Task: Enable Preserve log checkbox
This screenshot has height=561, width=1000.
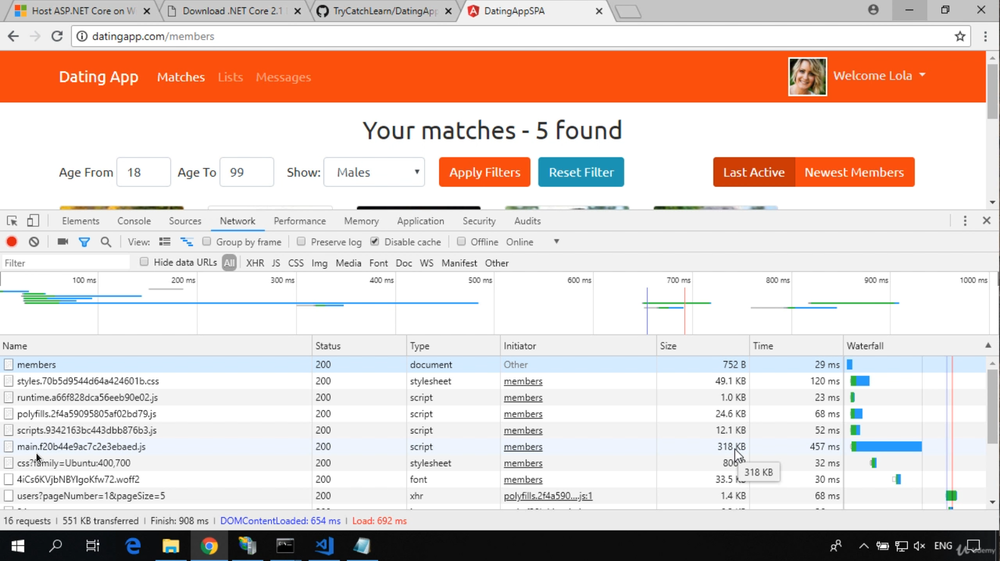Action: [x=301, y=242]
